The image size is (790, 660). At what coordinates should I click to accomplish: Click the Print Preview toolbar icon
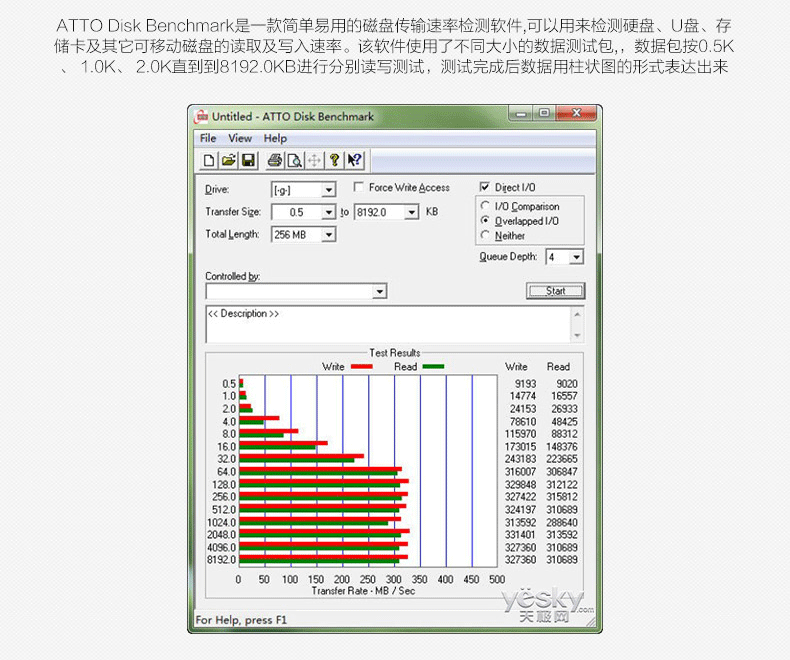coord(295,161)
